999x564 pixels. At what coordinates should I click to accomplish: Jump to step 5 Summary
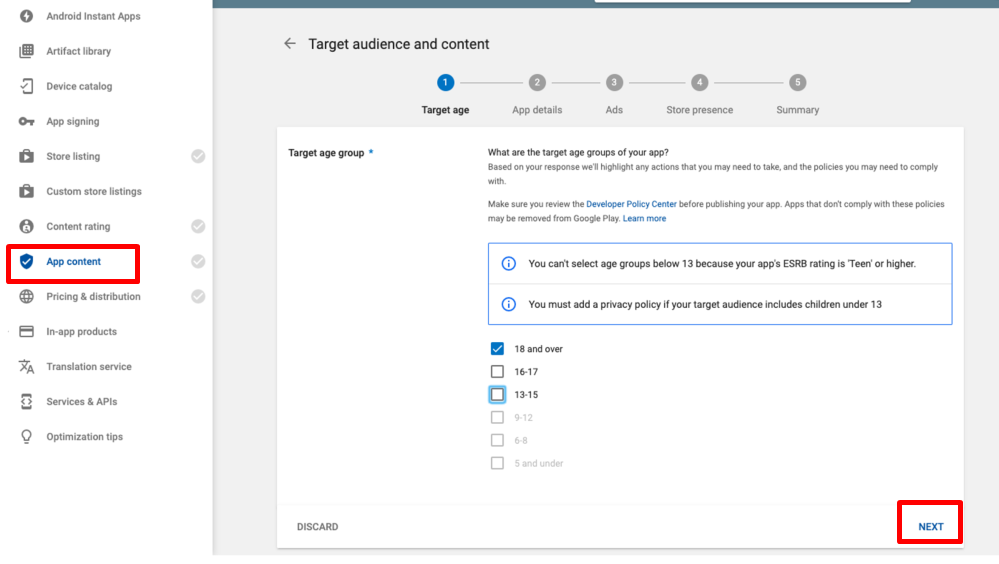(797, 83)
